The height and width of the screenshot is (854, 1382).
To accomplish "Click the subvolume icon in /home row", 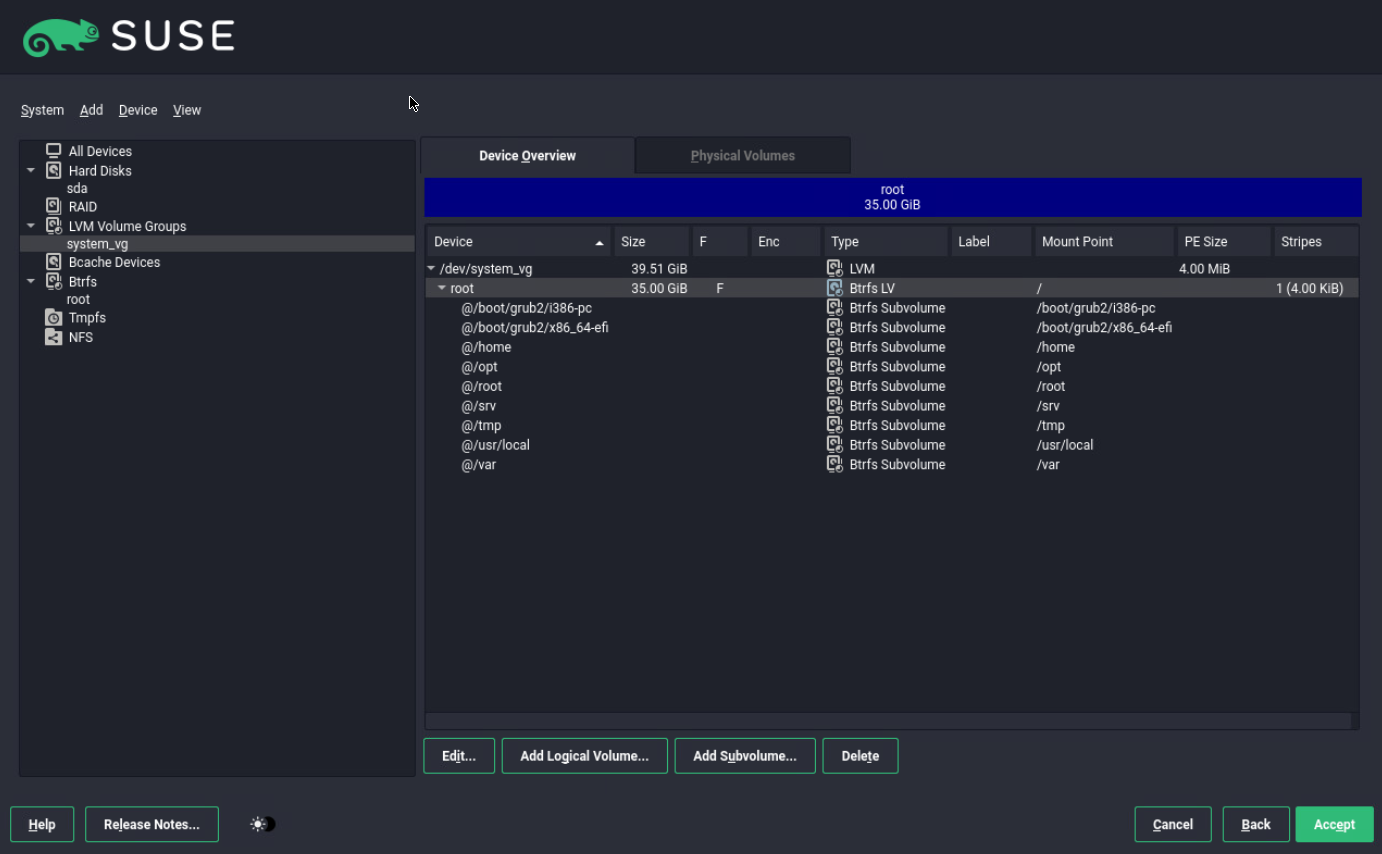I will [835, 347].
